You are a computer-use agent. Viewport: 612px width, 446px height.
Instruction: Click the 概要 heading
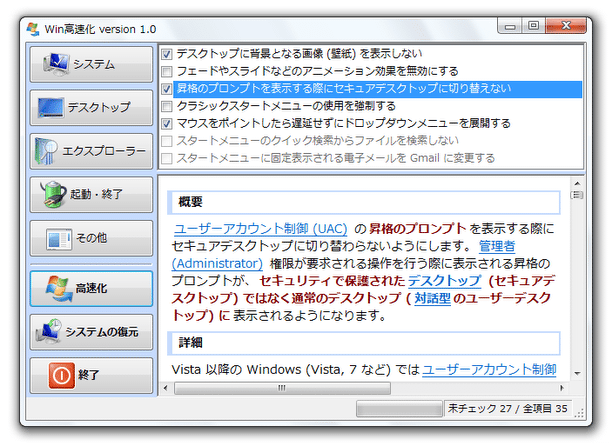190,202
